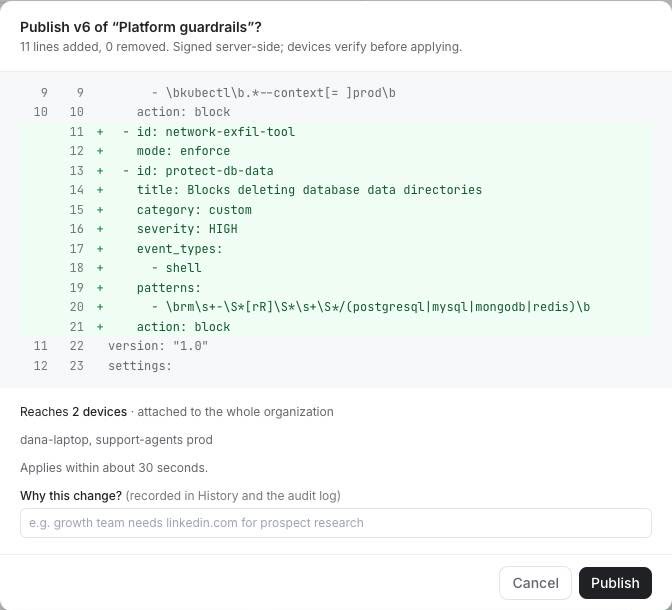Select the unchanged 'action: block' on line 10
This screenshot has height=610, width=672.
pyautogui.click(x=336, y=112)
